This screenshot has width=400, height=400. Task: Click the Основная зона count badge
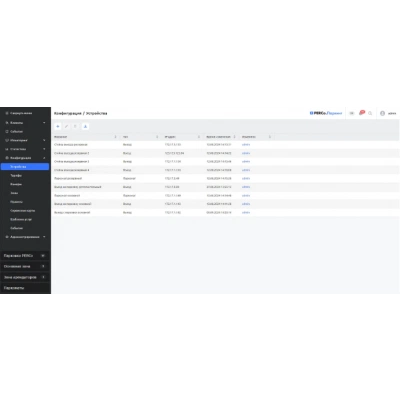tap(43, 266)
